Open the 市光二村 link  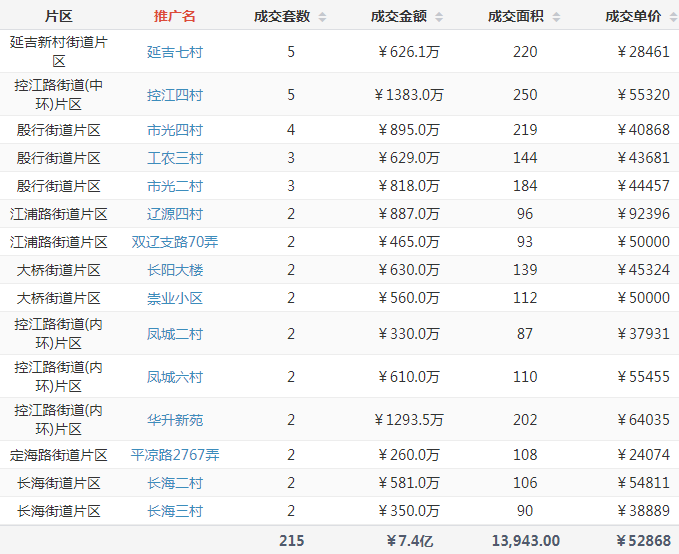tap(175, 186)
